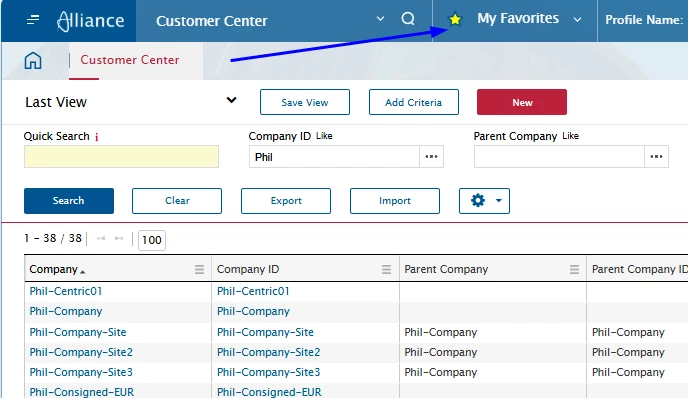Open the Parent Company column menu icon
This screenshot has height=398, width=688.
(x=574, y=269)
